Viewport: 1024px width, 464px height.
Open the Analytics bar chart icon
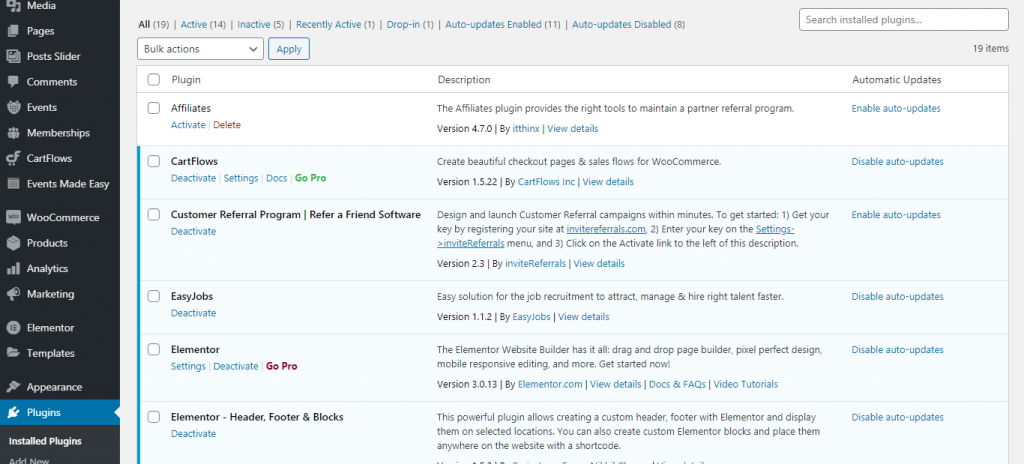12,269
